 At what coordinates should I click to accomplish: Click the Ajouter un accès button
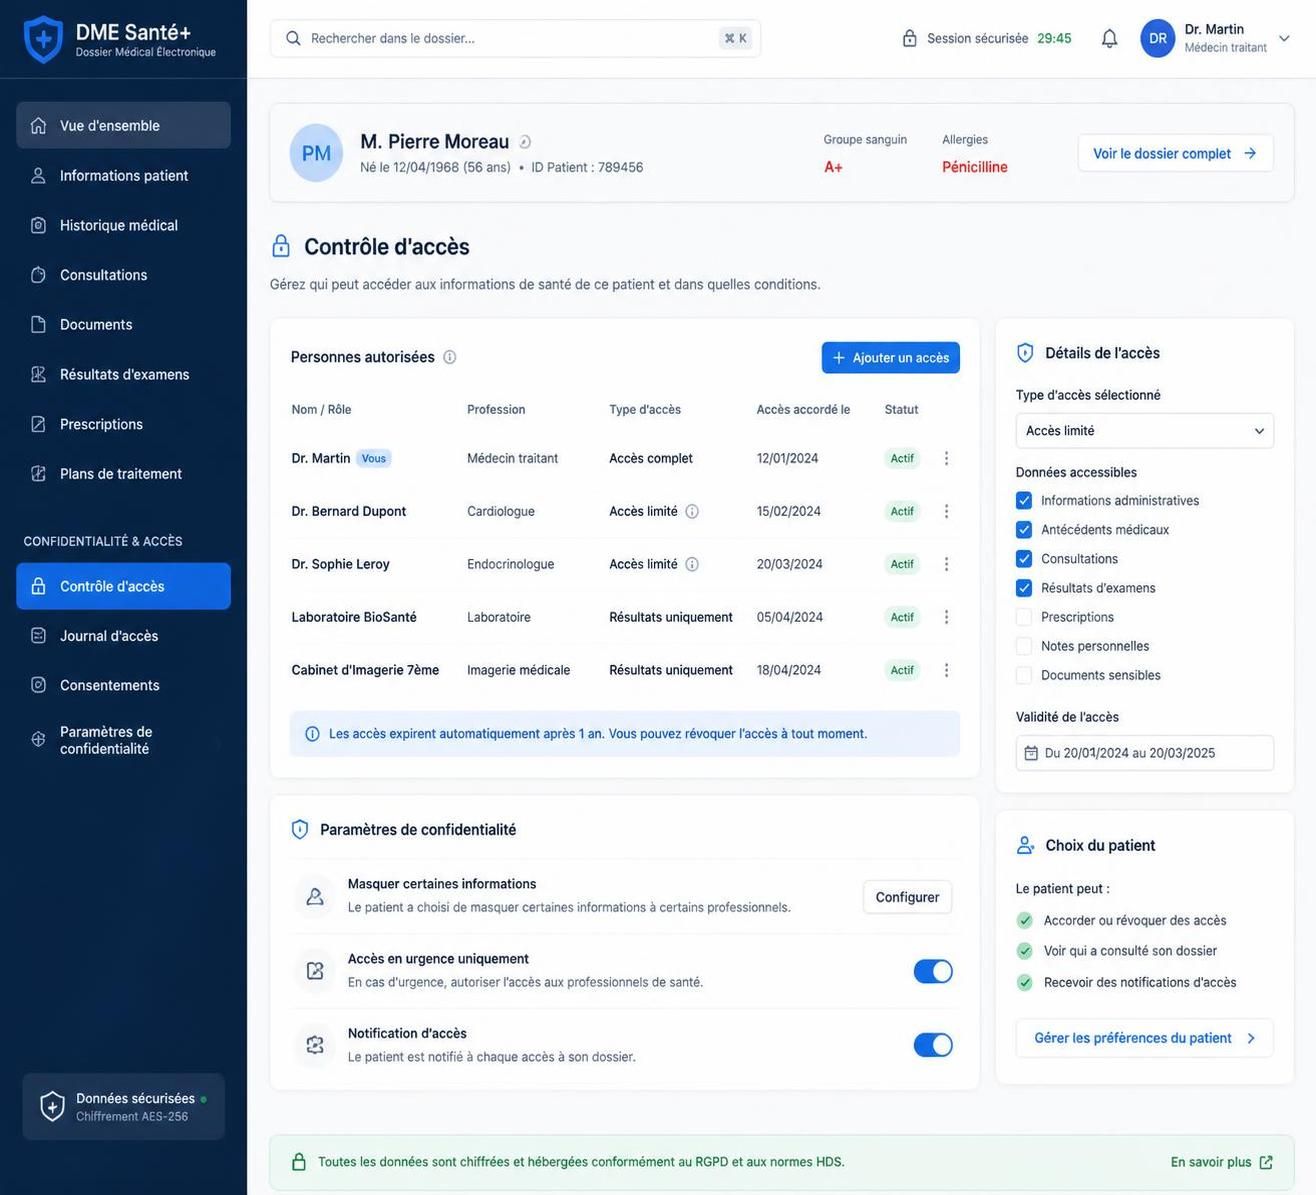click(x=891, y=357)
